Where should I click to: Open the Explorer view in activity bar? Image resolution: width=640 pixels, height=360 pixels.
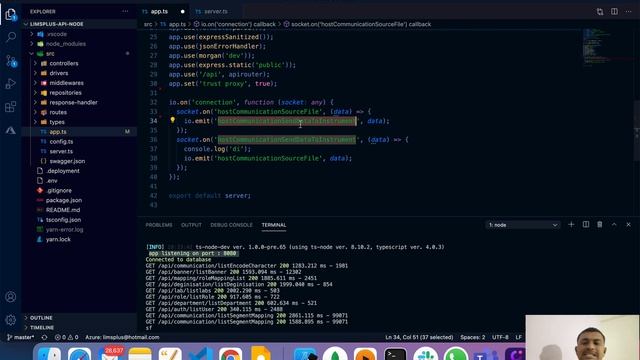pyautogui.click(x=11, y=14)
